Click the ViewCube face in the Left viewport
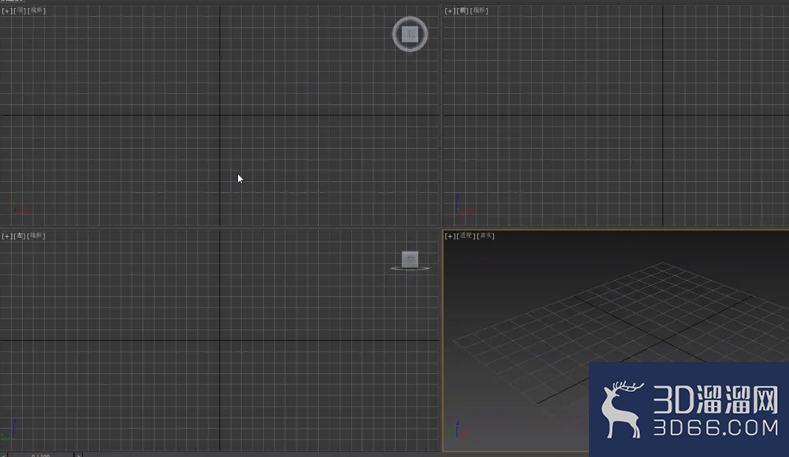This screenshot has height=457, width=789. point(410,259)
